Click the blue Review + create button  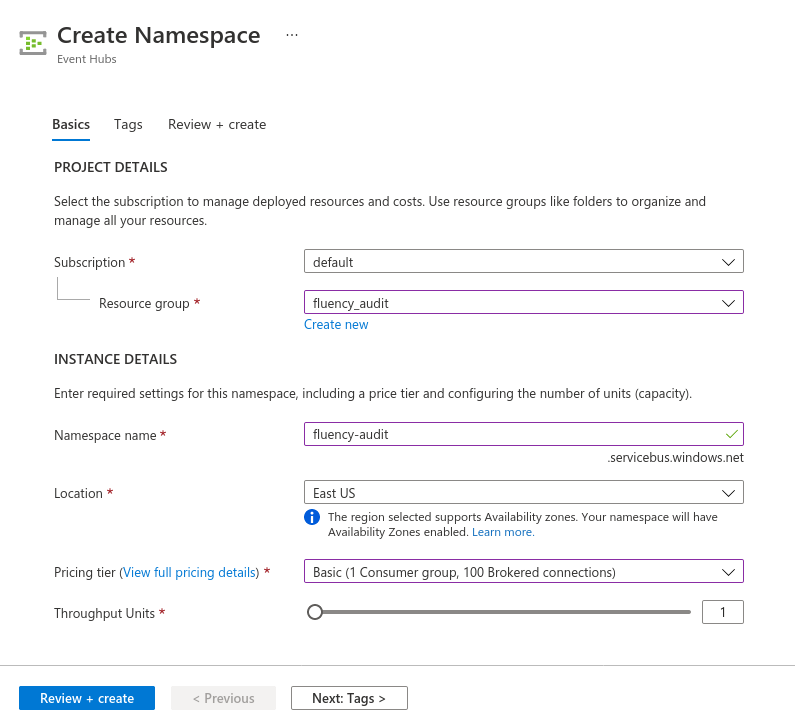(x=87, y=698)
